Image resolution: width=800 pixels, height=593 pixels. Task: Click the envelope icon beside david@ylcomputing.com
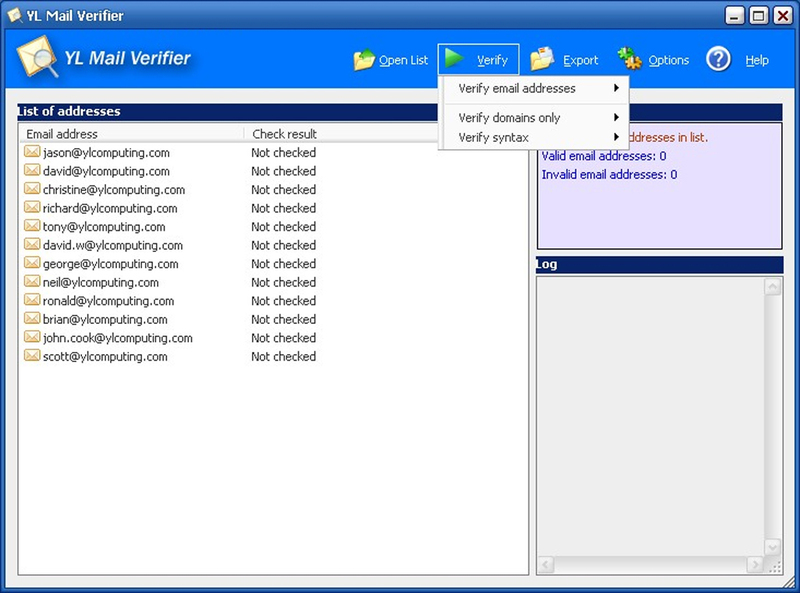point(32,170)
